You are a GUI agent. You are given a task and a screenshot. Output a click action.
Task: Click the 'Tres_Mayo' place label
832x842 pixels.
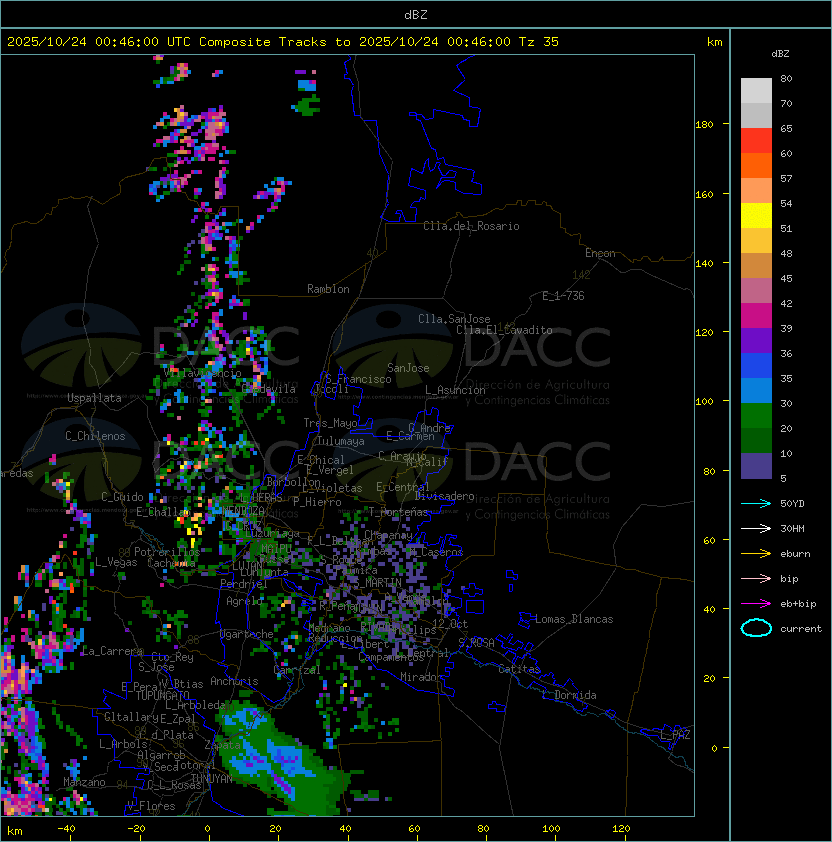pos(330,423)
